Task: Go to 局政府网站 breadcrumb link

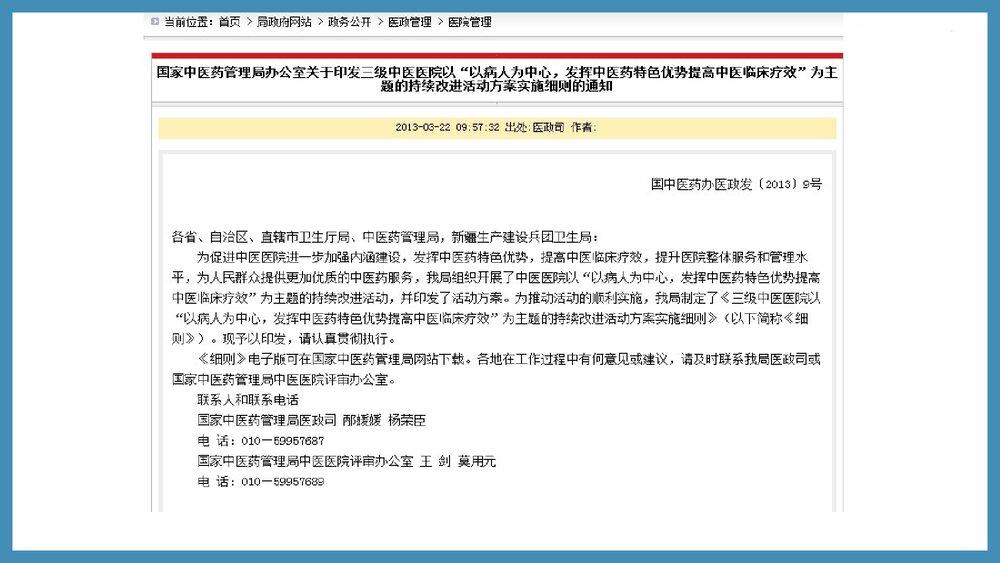Action: pyautogui.click(x=284, y=22)
